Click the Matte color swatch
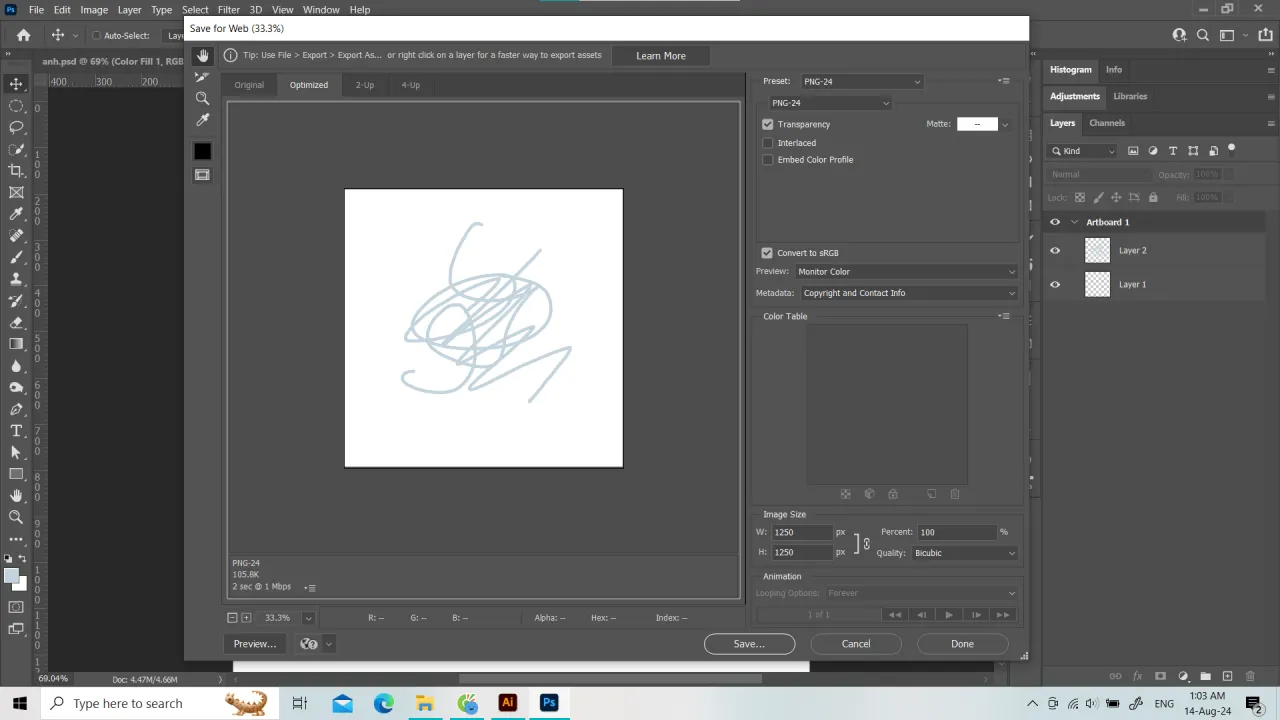1280x720 pixels. pyautogui.click(x=977, y=123)
